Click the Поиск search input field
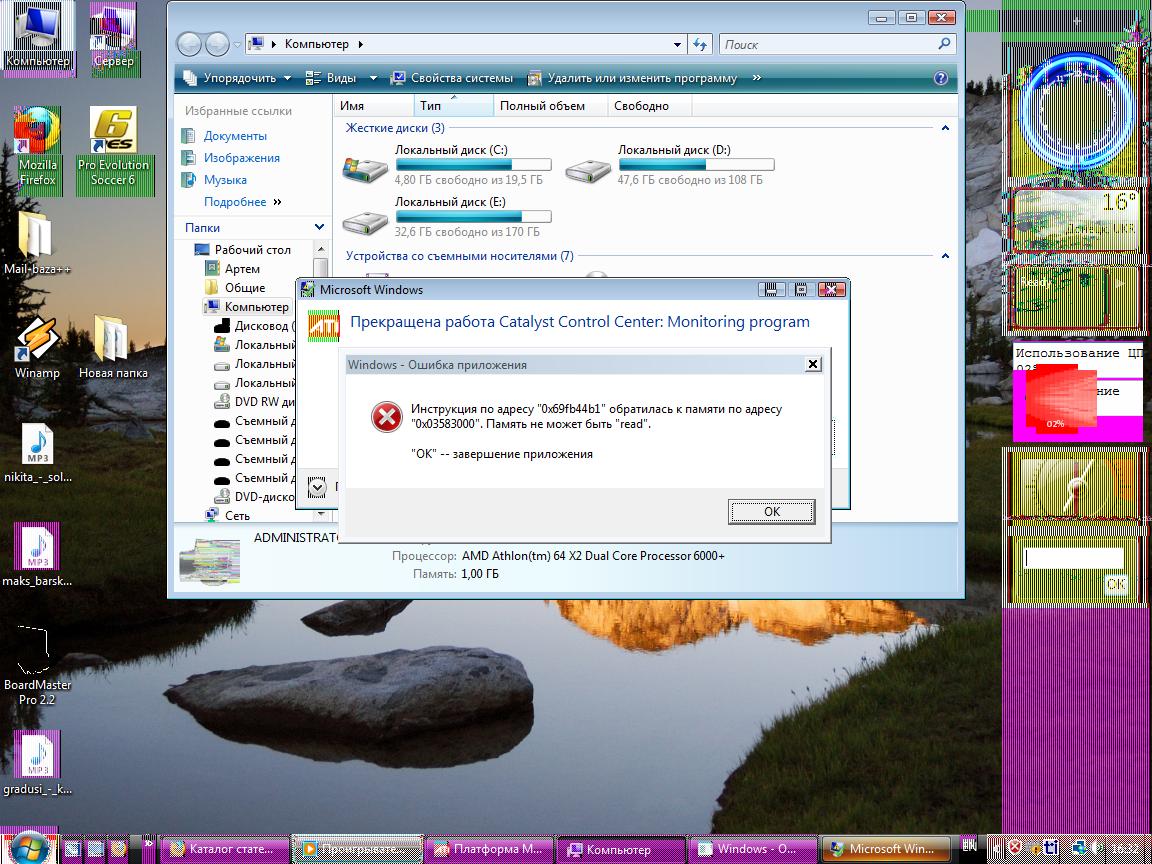Image resolution: width=1152 pixels, height=864 pixels. tap(829, 44)
